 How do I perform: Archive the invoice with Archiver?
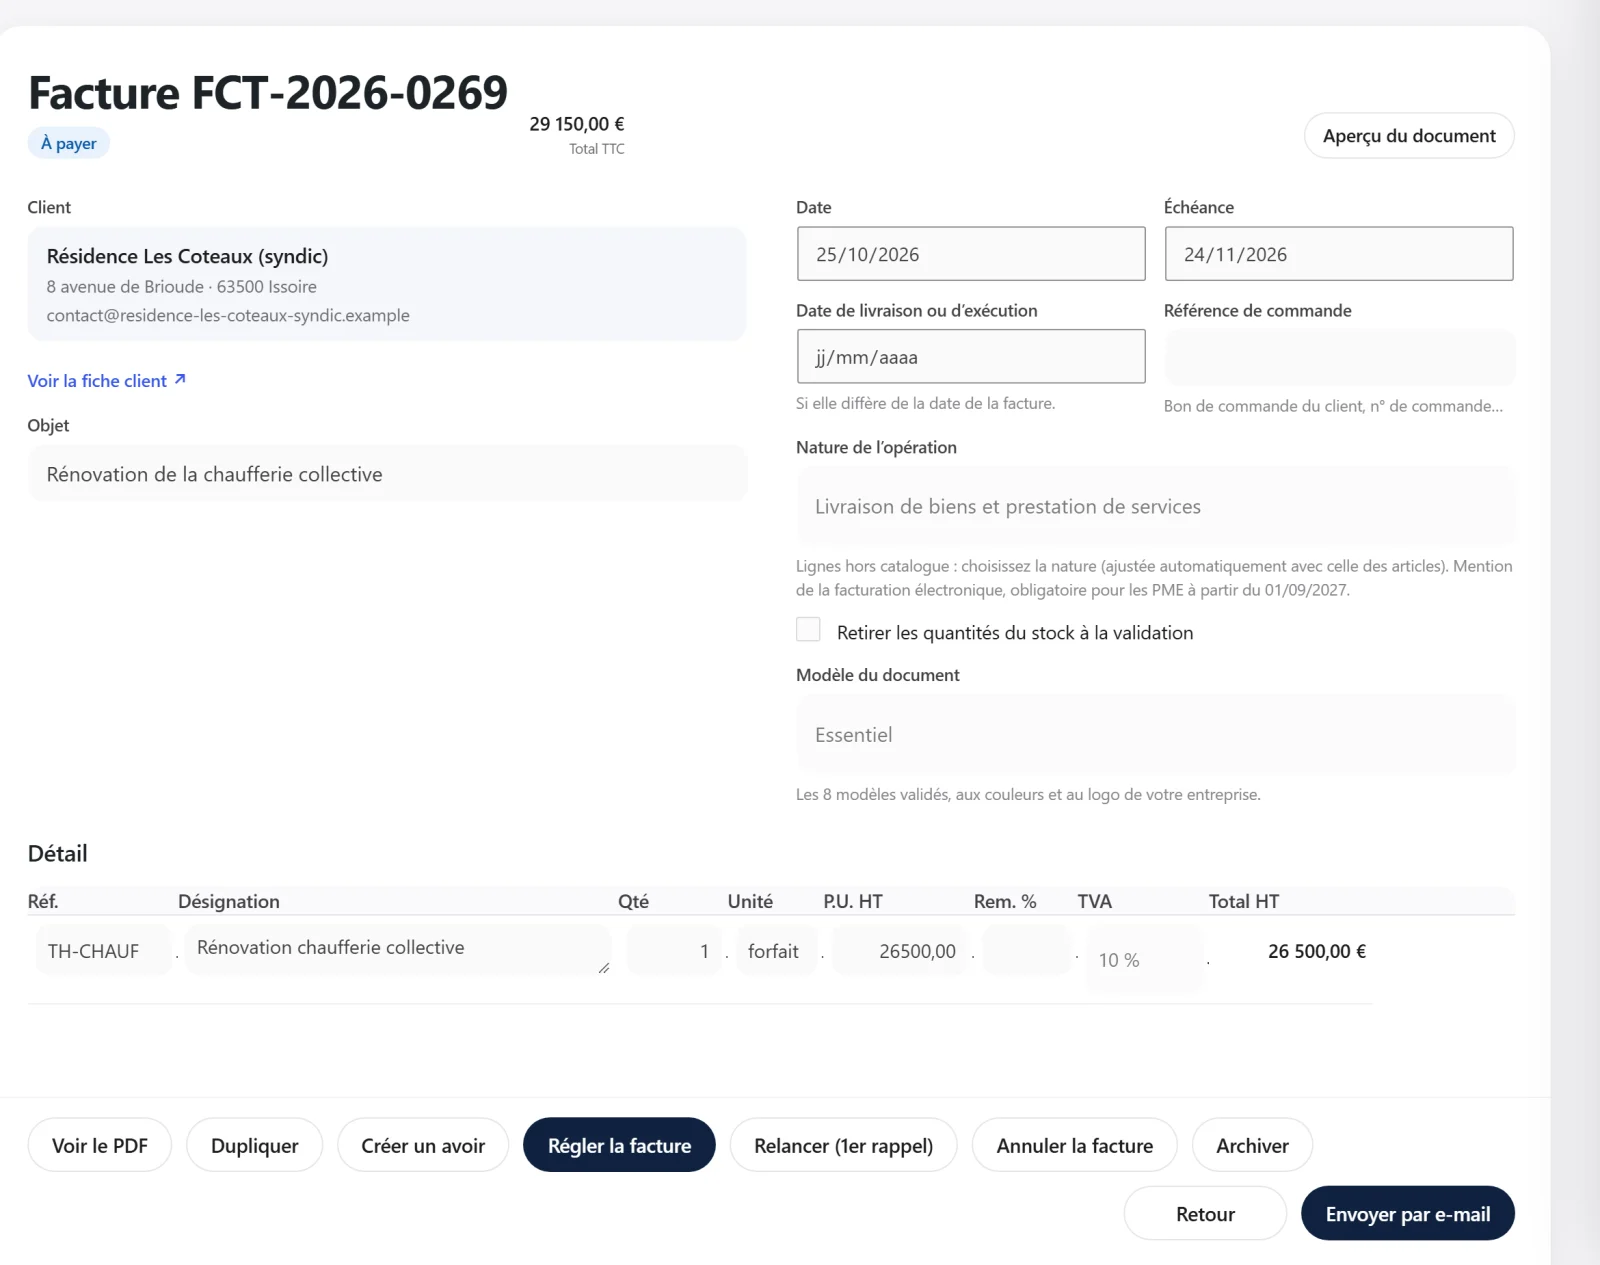[x=1252, y=1145]
